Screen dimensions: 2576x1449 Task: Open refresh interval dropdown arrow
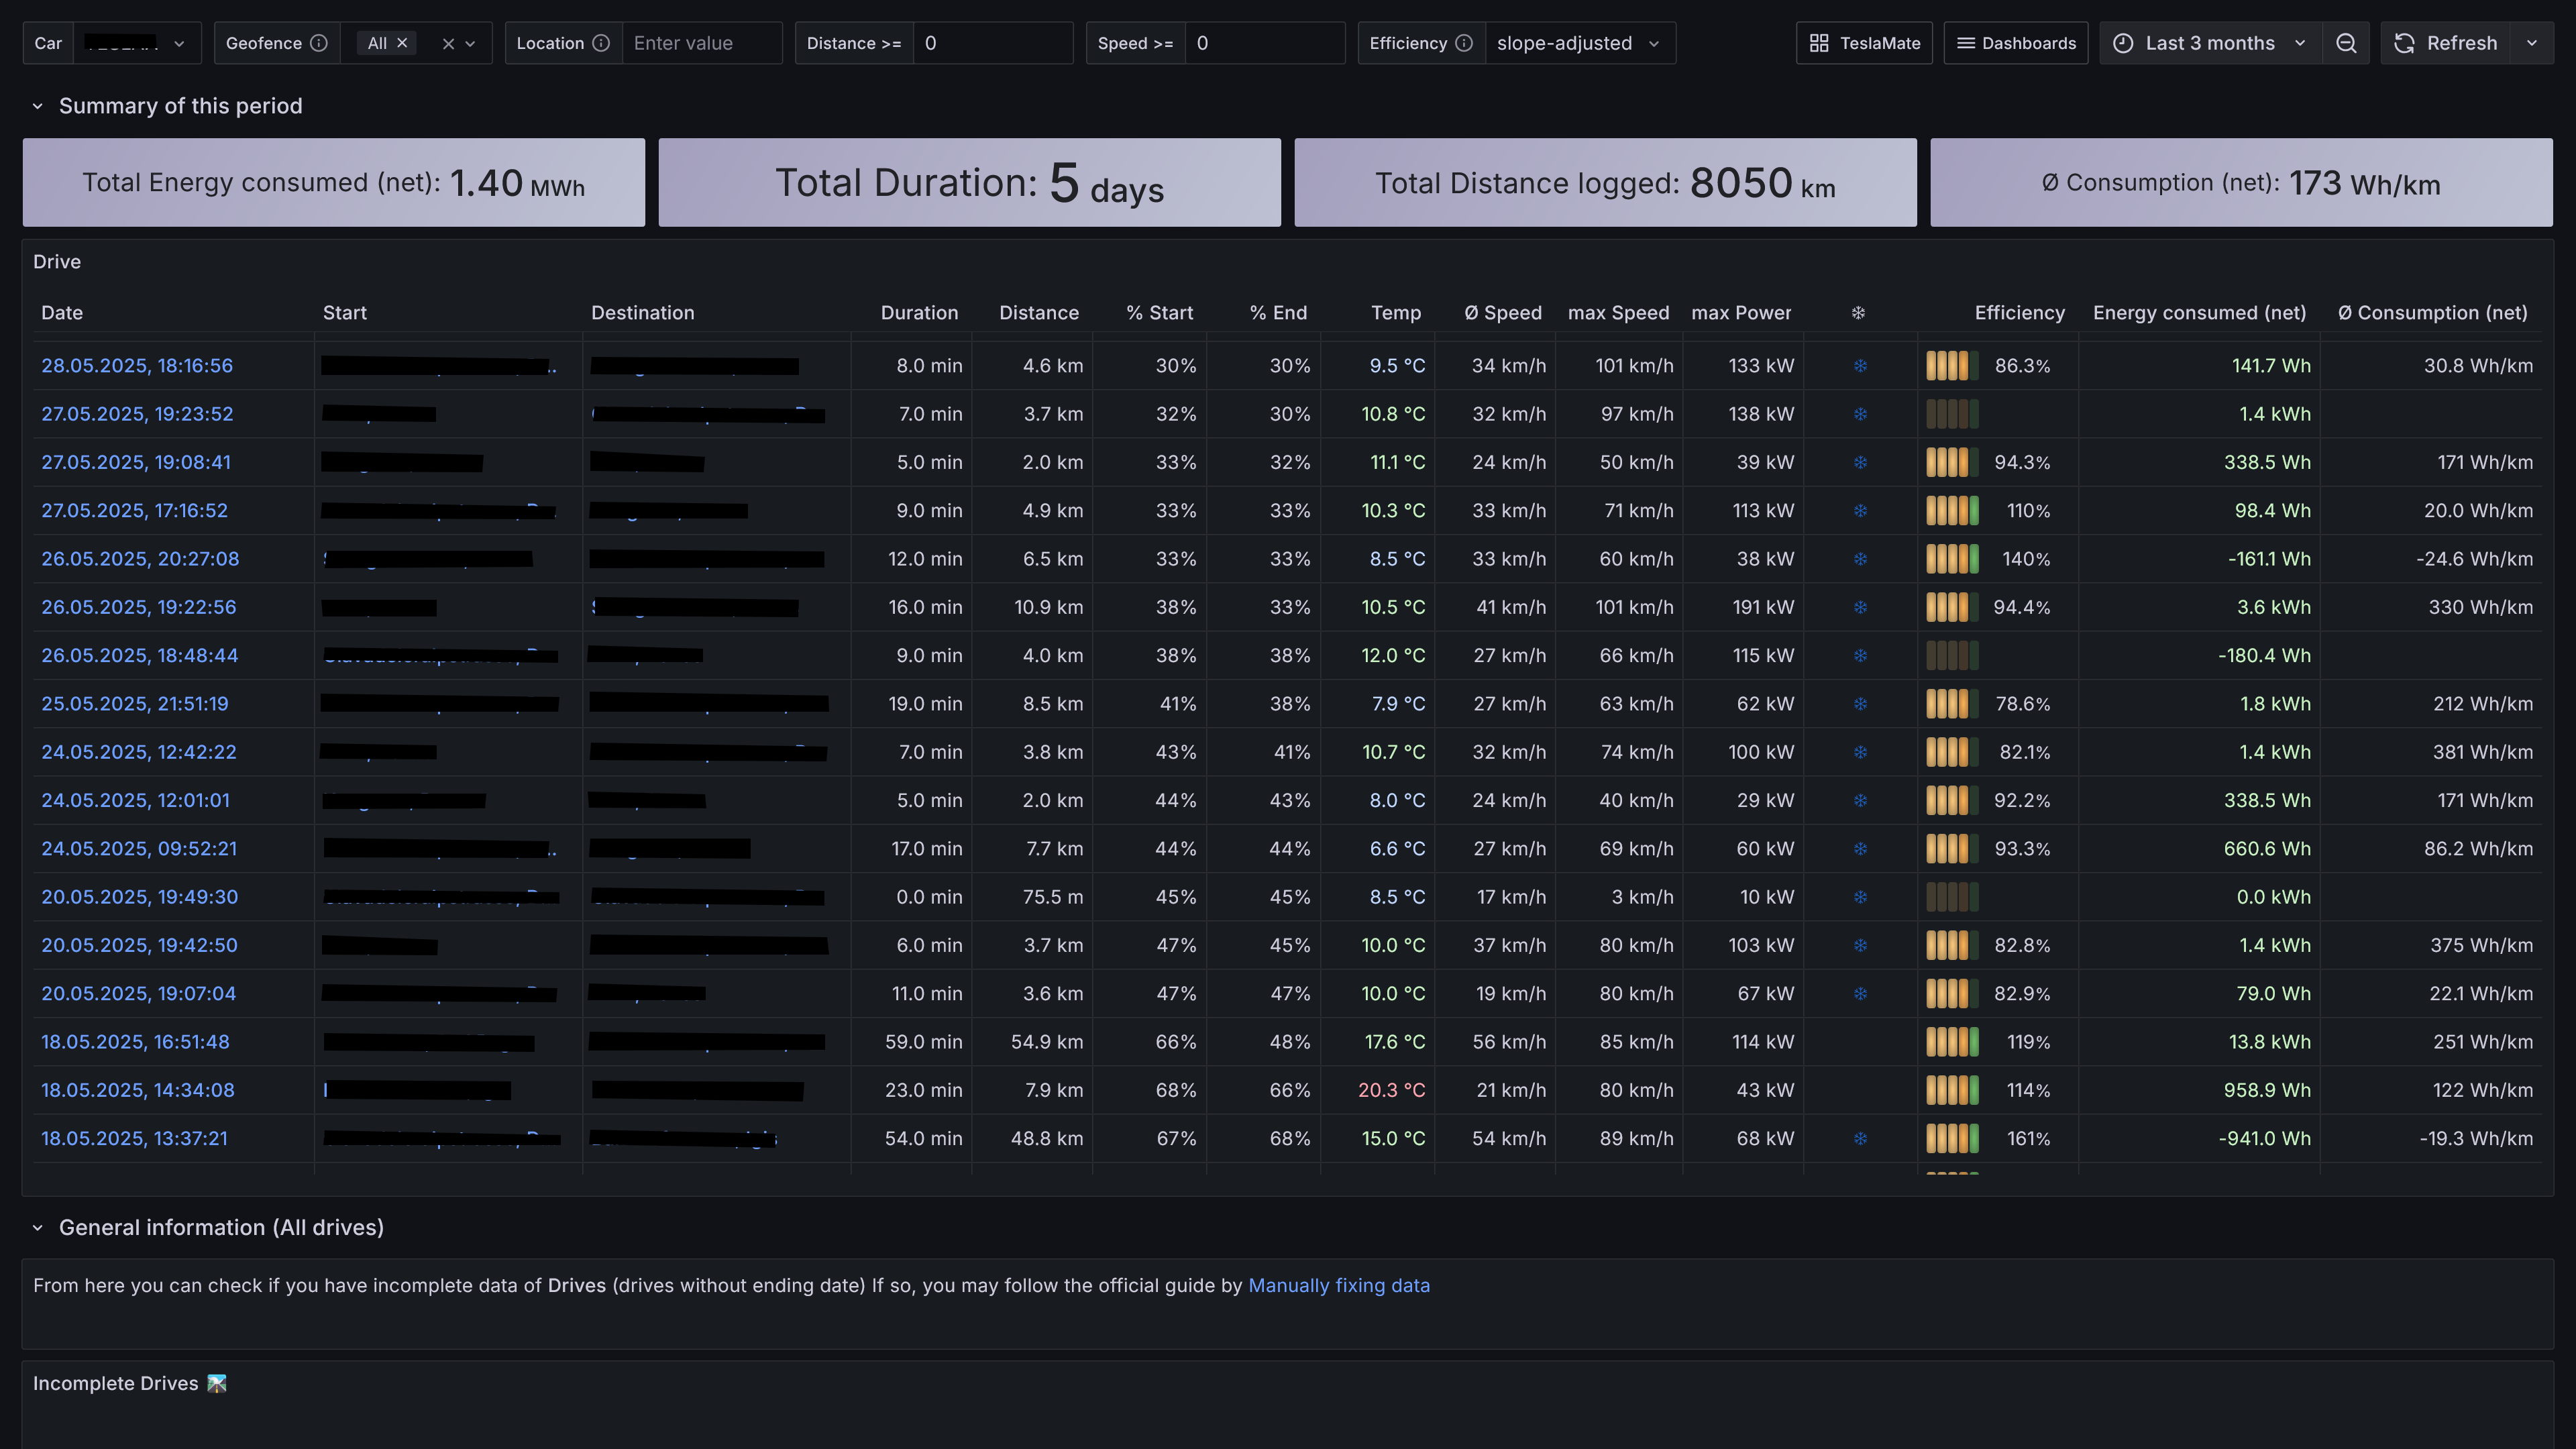coord(2532,43)
